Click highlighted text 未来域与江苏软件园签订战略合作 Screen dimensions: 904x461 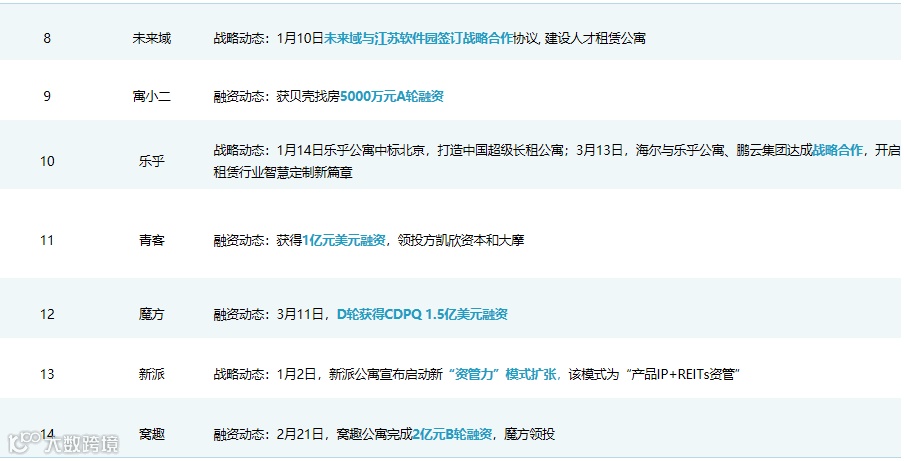coord(418,39)
